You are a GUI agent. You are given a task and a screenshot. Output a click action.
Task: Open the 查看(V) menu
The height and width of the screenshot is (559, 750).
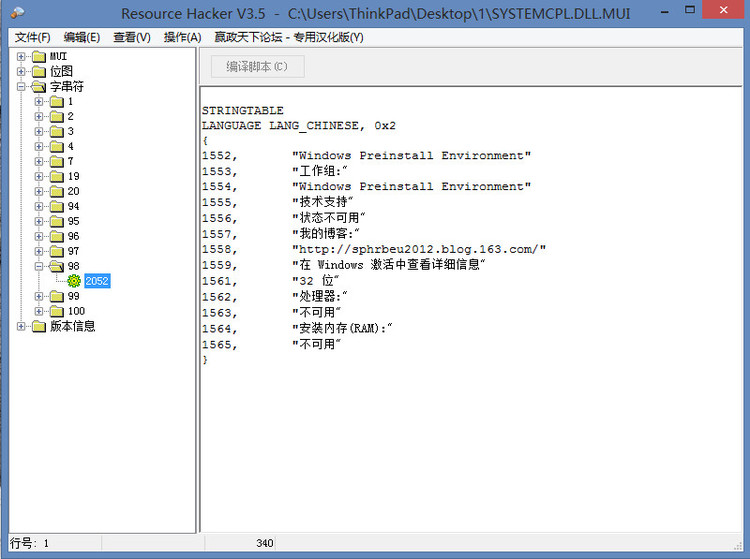tap(132, 37)
